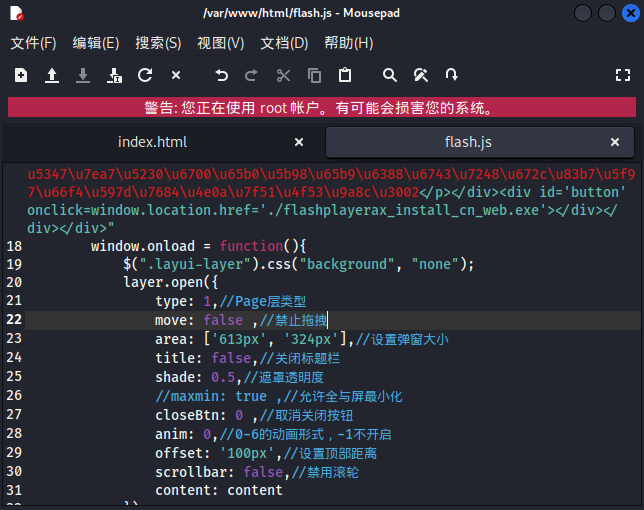The height and width of the screenshot is (510, 644).
Task: Create a new document with toolbar icon
Action: point(21,76)
